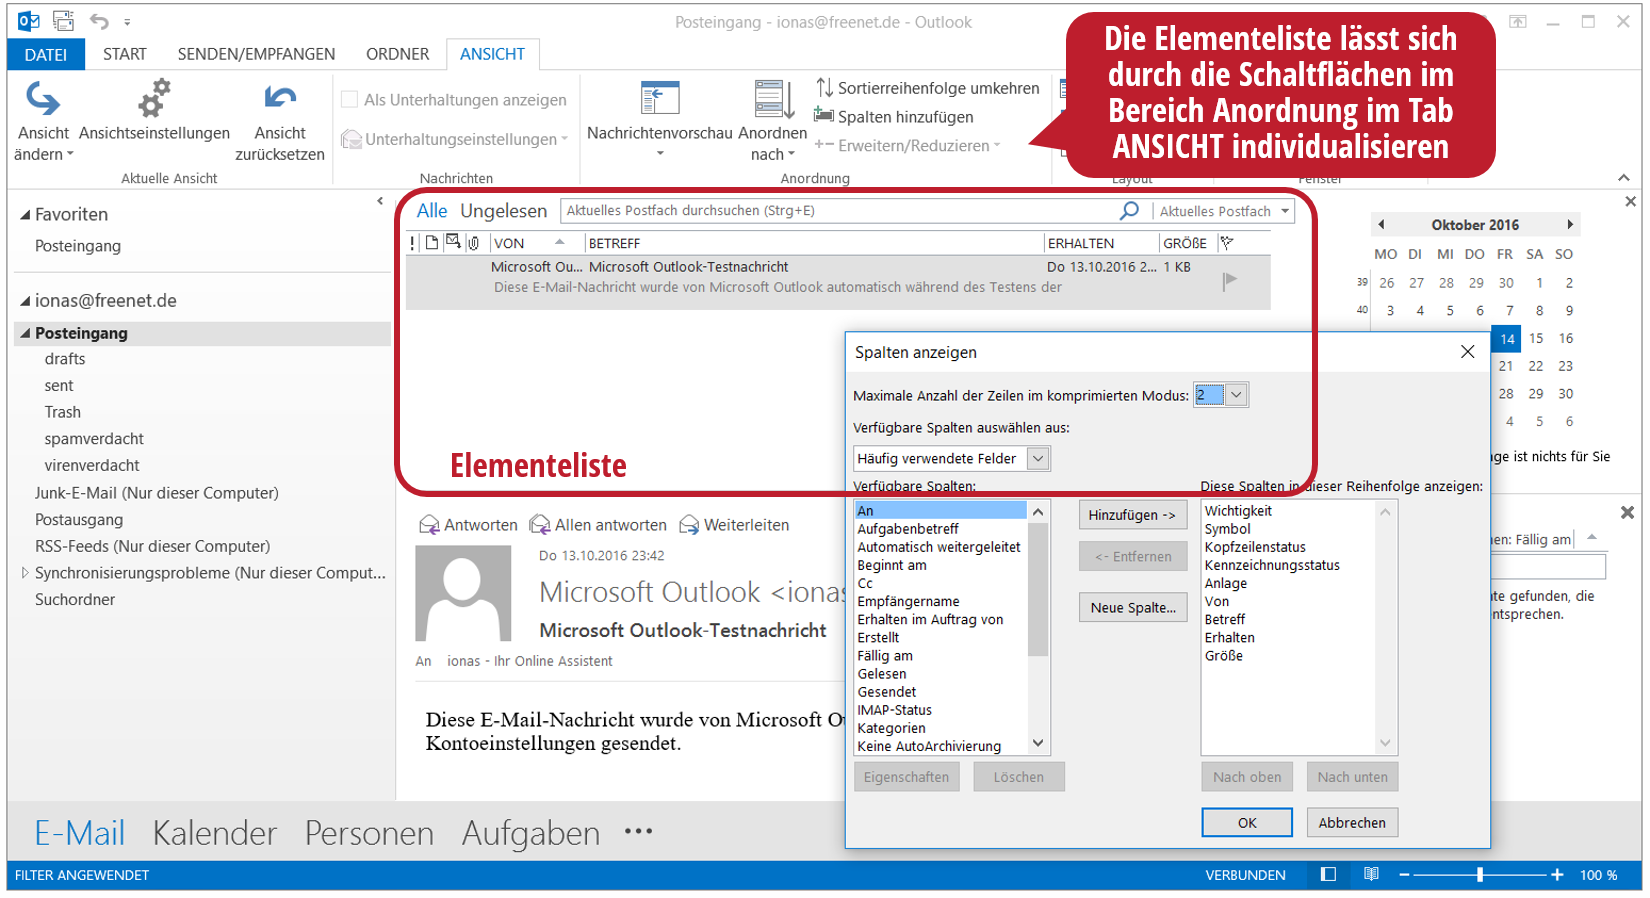The height and width of the screenshot is (898, 1650).
Task: Click the undo icon in title bar
Action: point(99,21)
